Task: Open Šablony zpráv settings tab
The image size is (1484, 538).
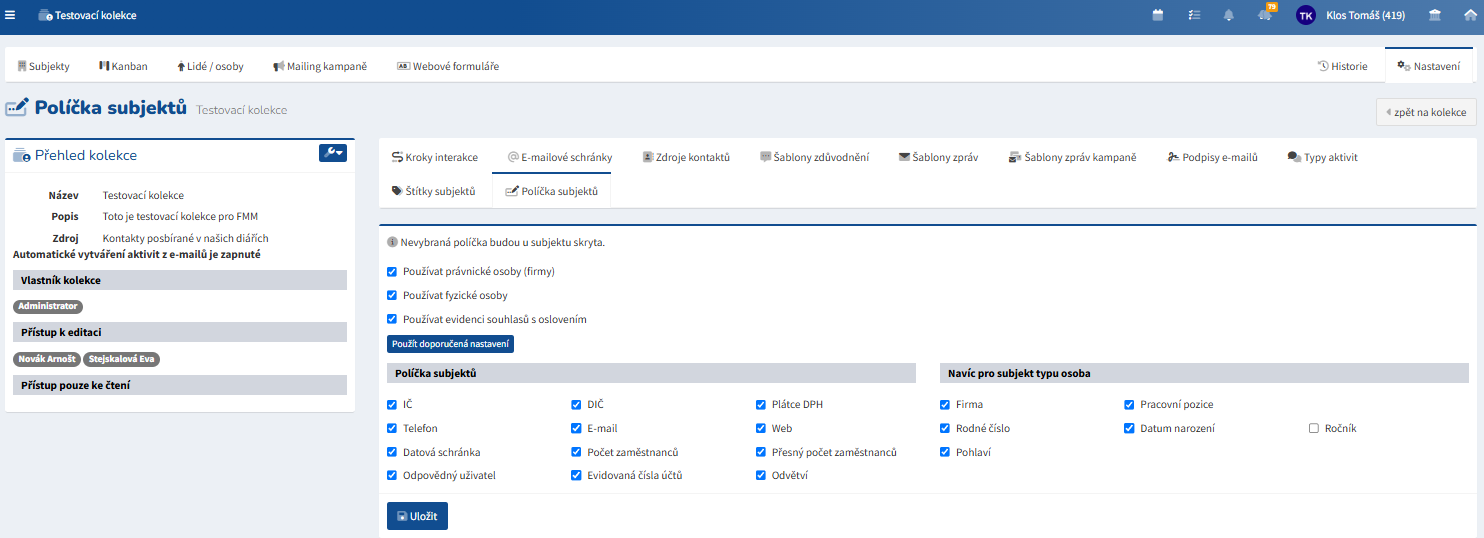Action: [938, 157]
